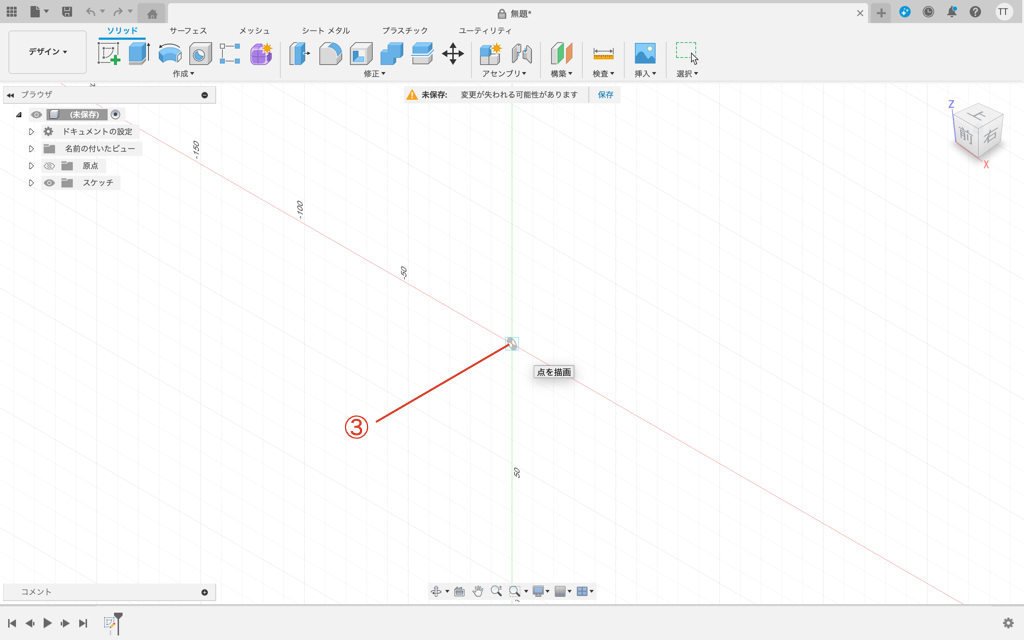Play the timeline

(x=47, y=623)
